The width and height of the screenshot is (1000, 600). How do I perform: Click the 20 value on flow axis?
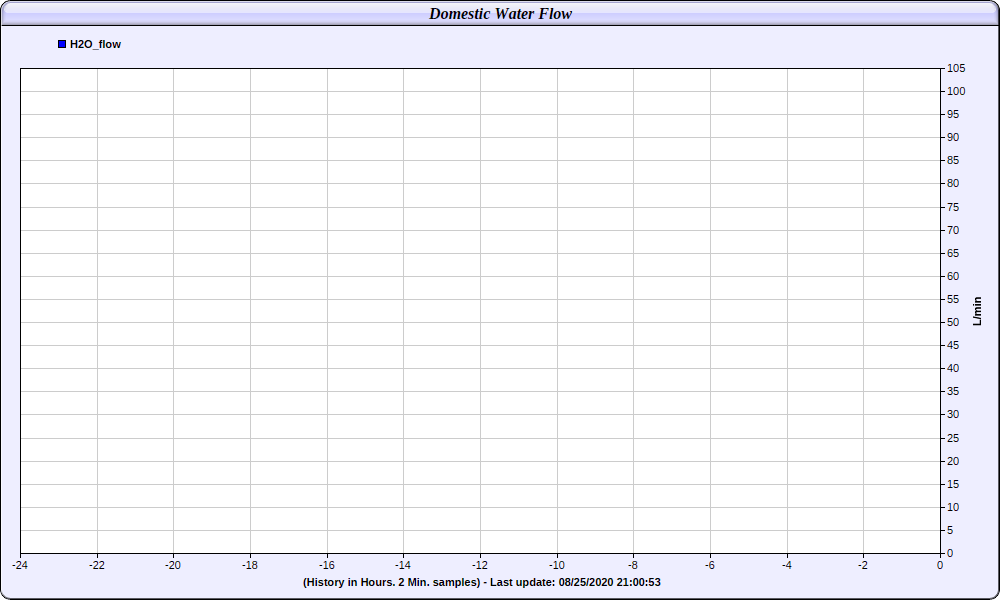coord(953,461)
